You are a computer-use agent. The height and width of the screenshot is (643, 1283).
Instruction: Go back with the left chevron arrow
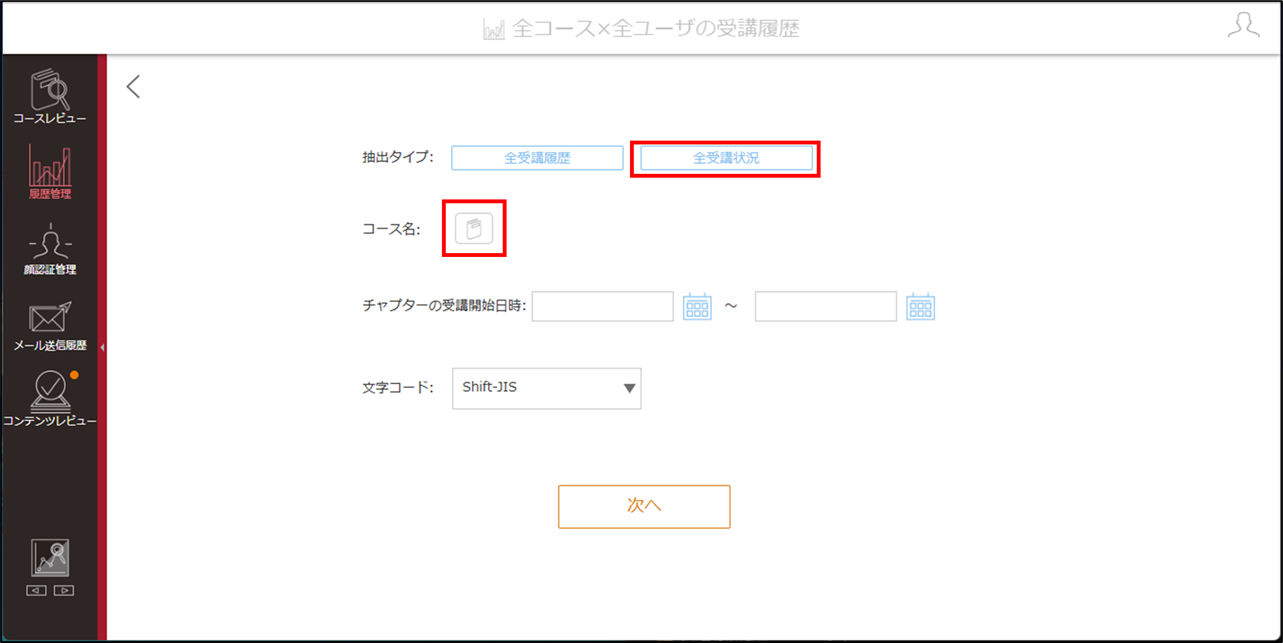click(x=133, y=86)
